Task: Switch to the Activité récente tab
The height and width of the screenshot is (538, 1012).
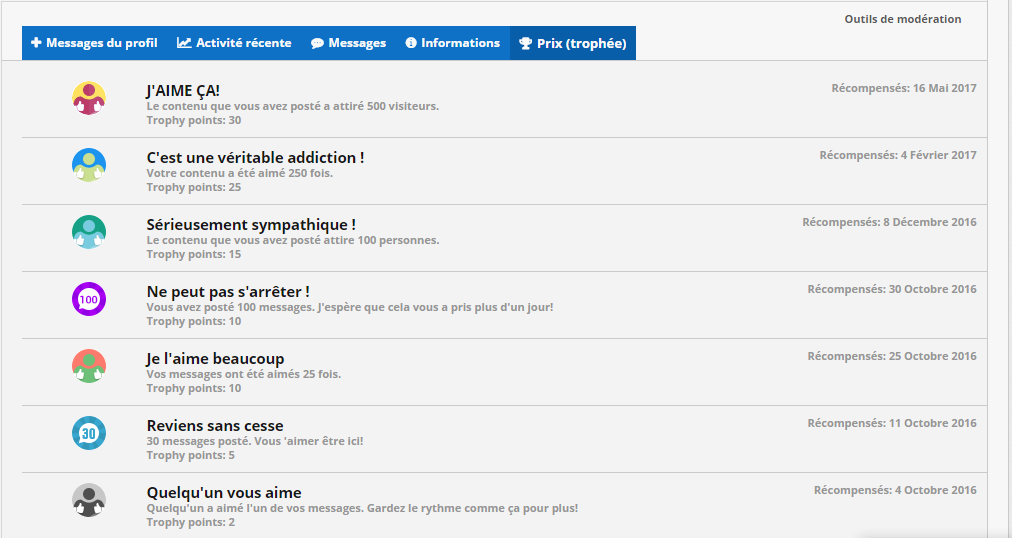Action: coord(234,43)
